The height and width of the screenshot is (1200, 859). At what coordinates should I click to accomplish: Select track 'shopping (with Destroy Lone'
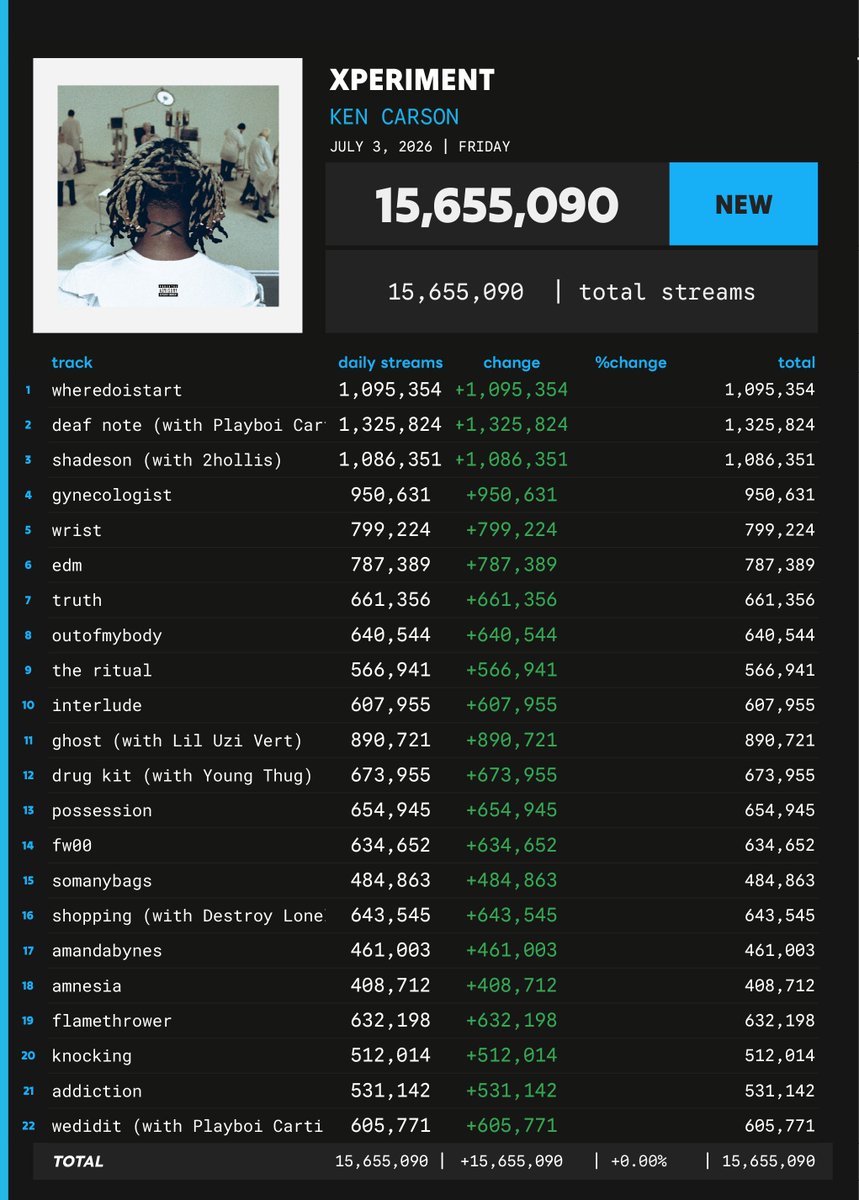click(188, 916)
